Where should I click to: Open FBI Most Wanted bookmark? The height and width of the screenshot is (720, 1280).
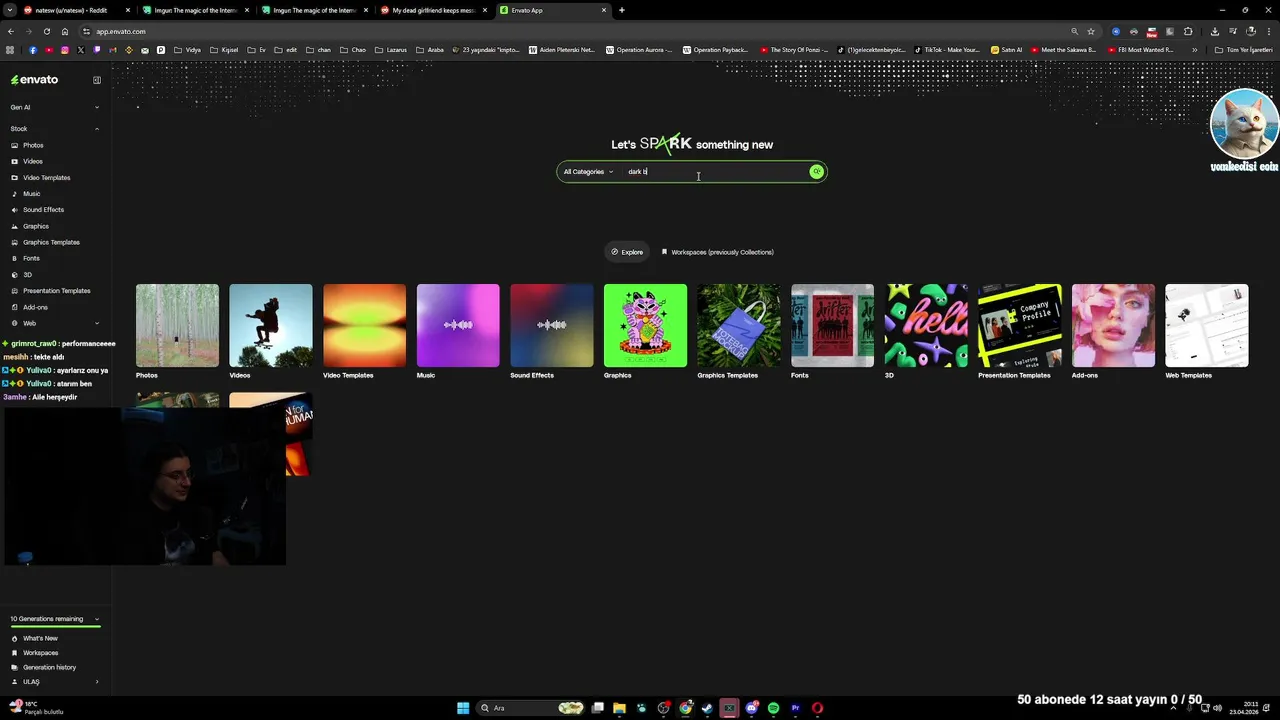[1141, 50]
